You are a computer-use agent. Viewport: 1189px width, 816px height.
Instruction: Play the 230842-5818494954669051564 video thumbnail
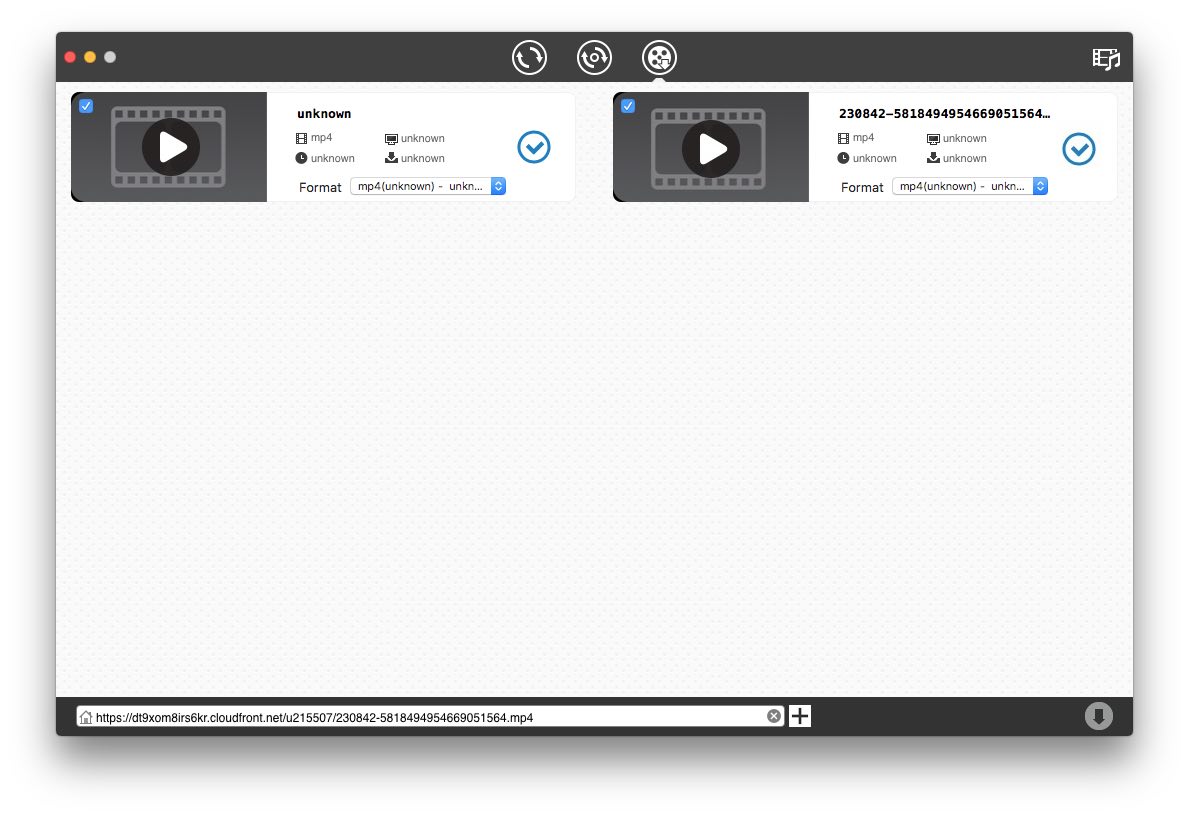click(711, 149)
